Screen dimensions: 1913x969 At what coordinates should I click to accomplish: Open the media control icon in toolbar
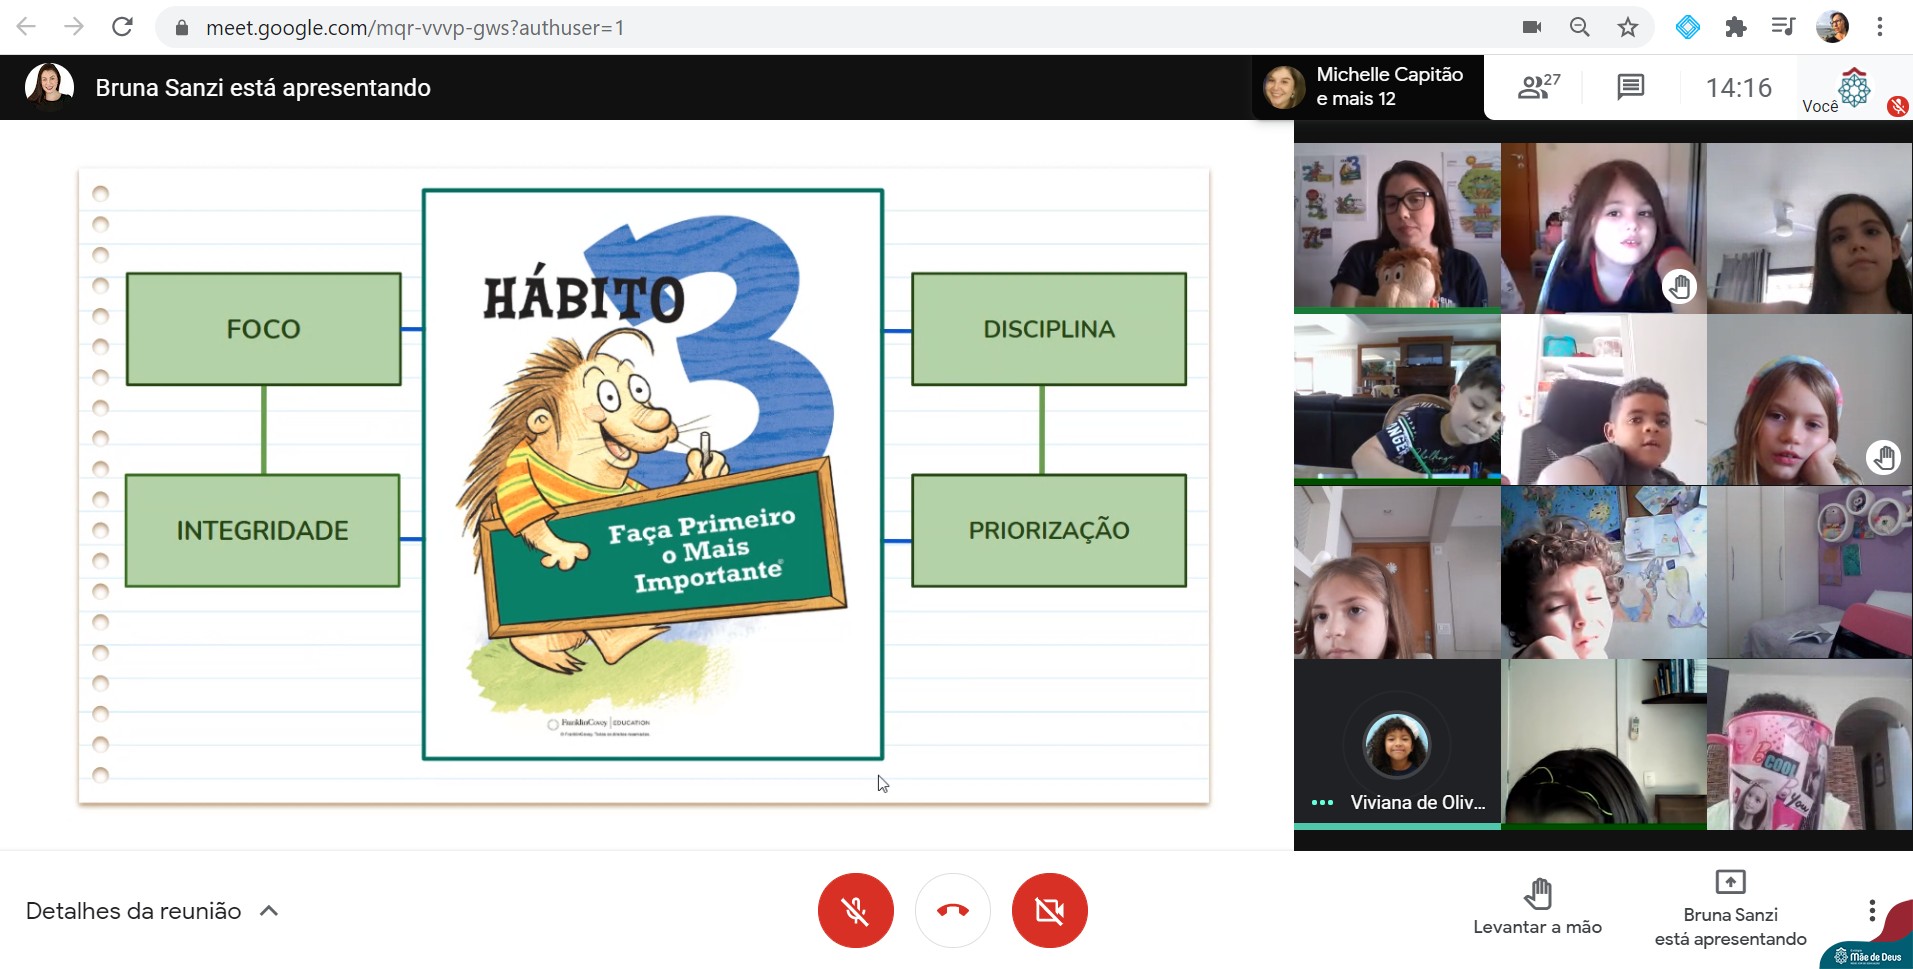(1783, 27)
